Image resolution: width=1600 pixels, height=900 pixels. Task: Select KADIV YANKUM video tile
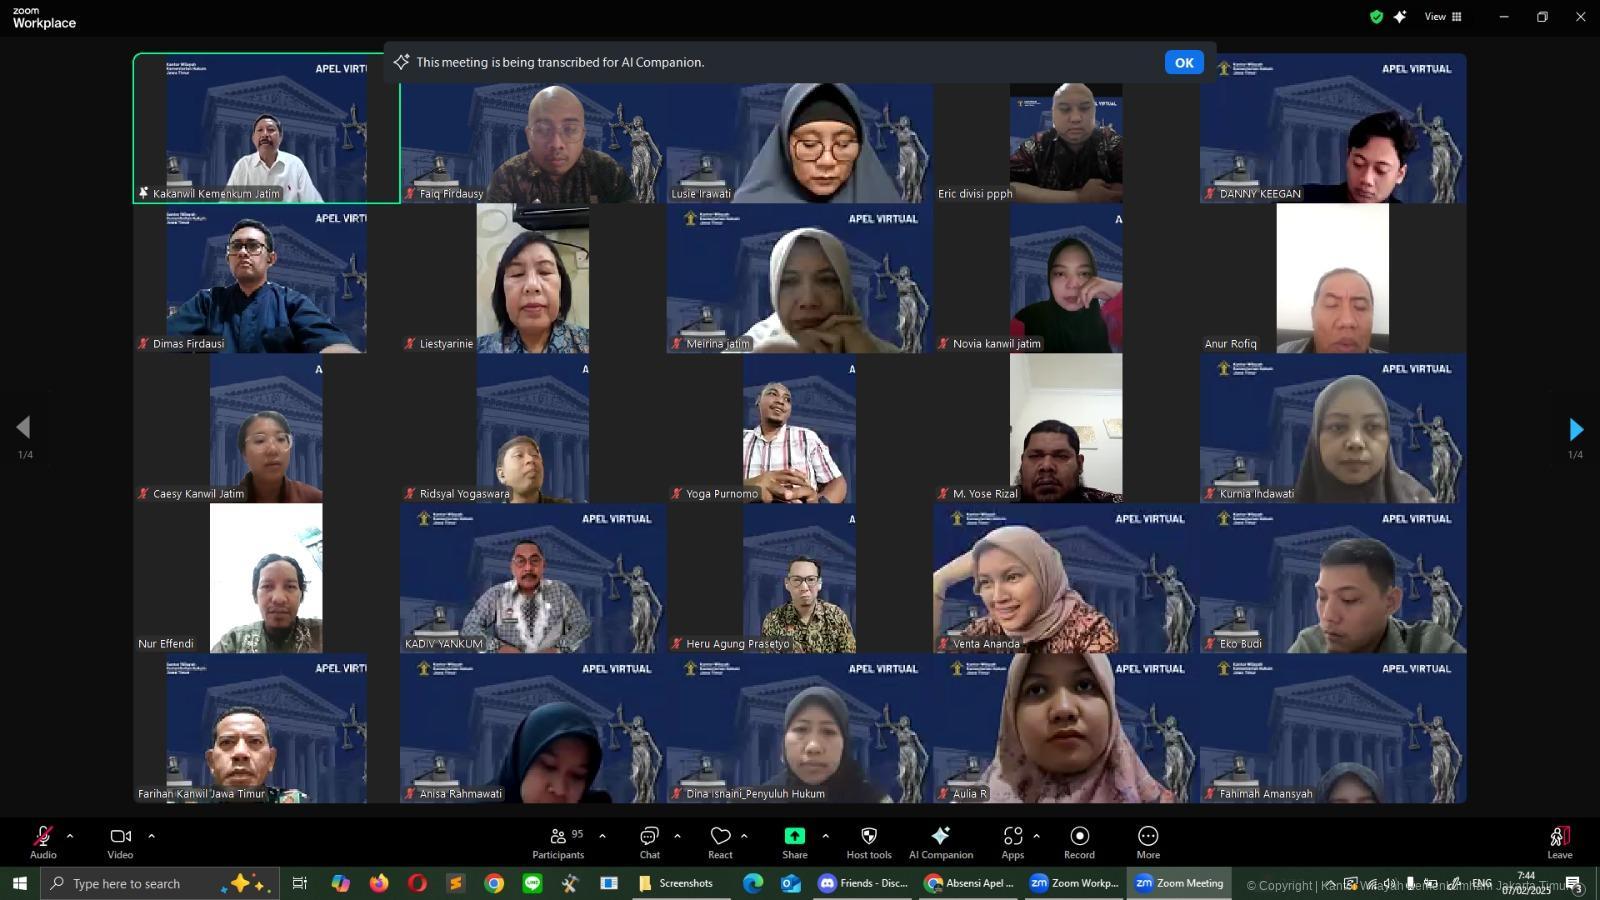533,578
